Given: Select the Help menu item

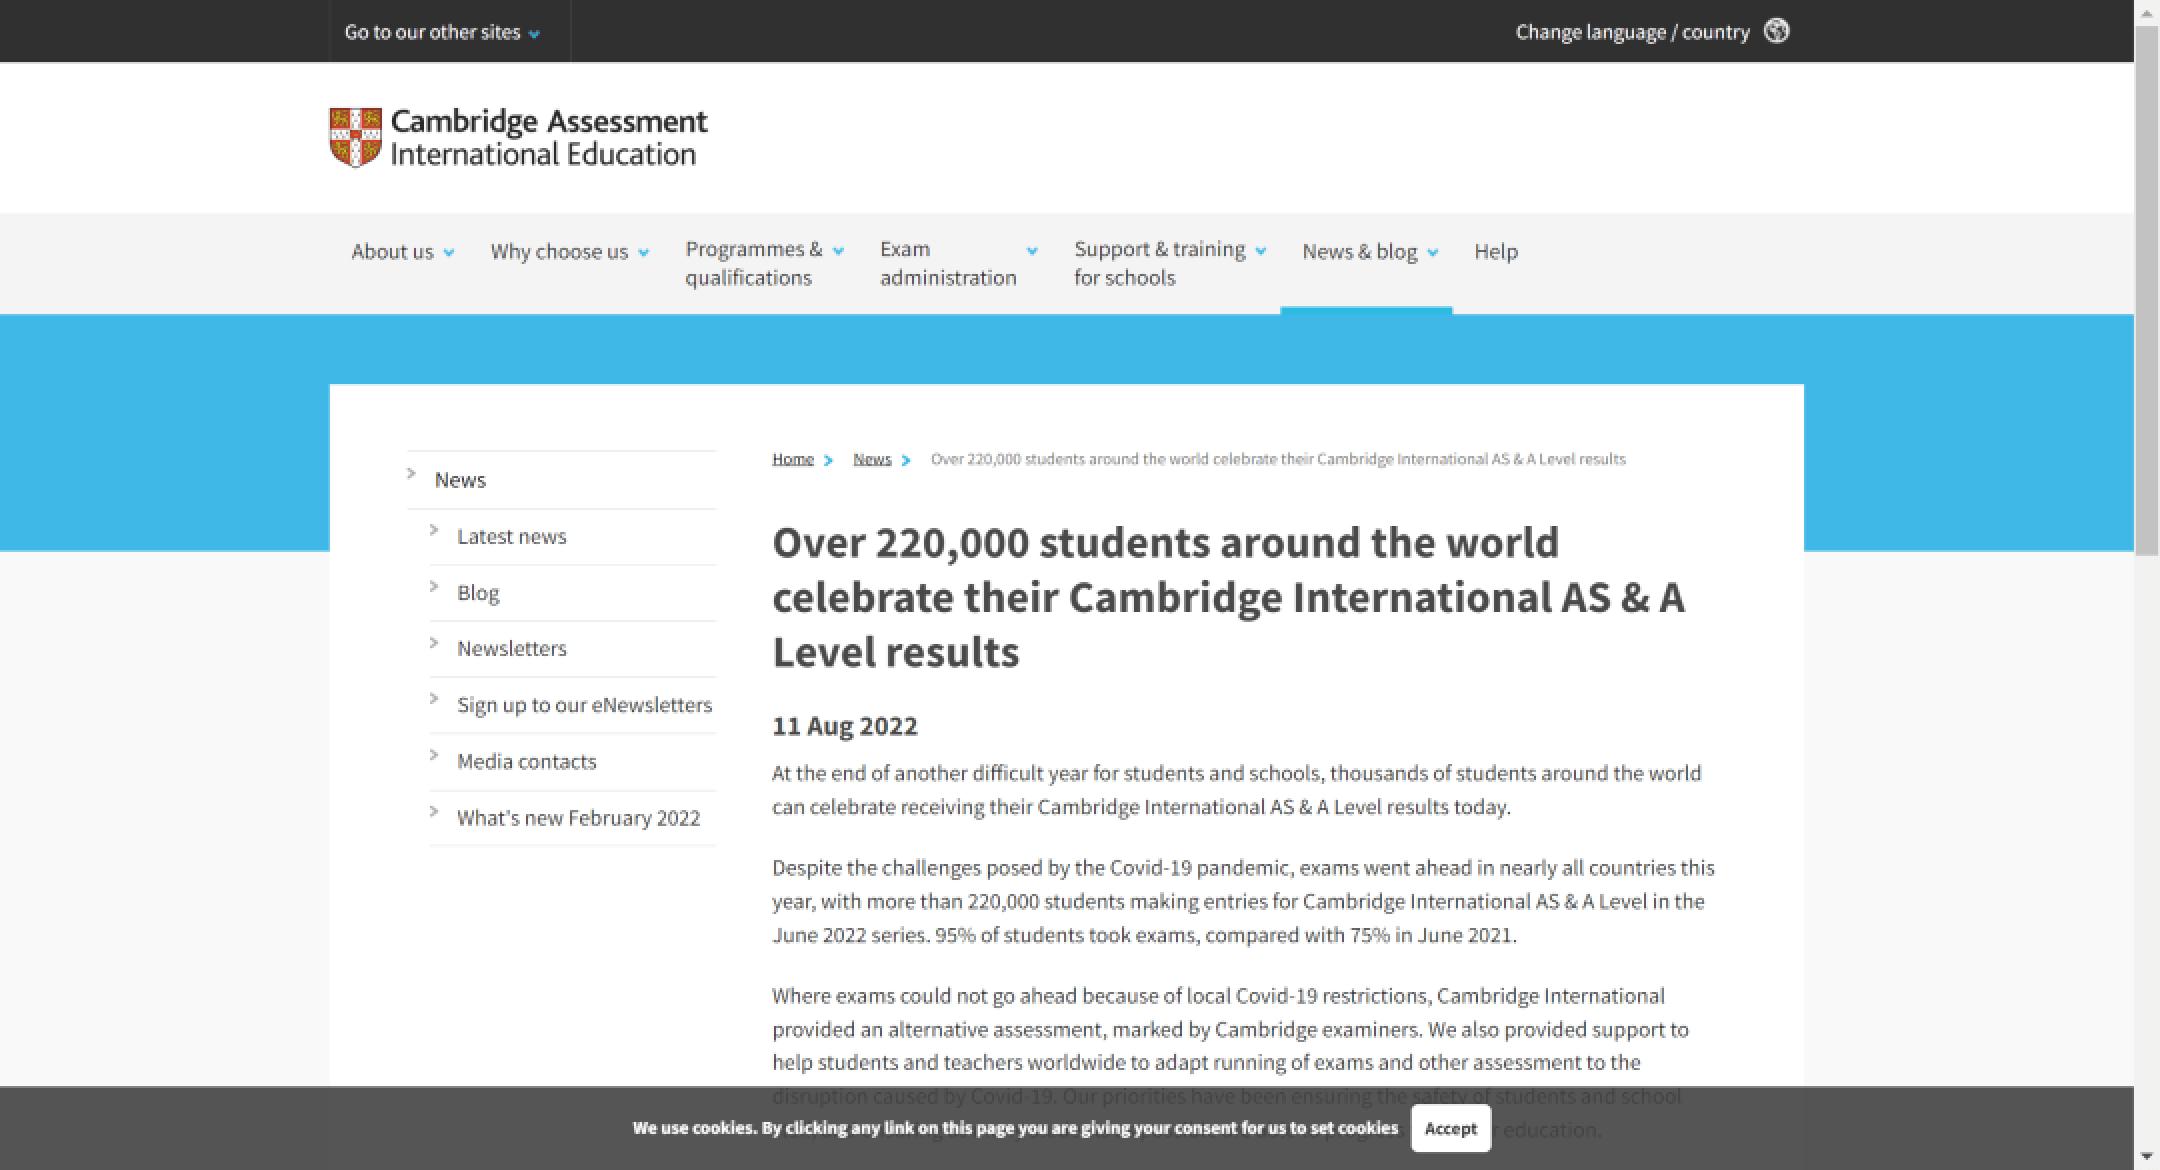Looking at the screenshot, I should click(x=1495, y=252).
